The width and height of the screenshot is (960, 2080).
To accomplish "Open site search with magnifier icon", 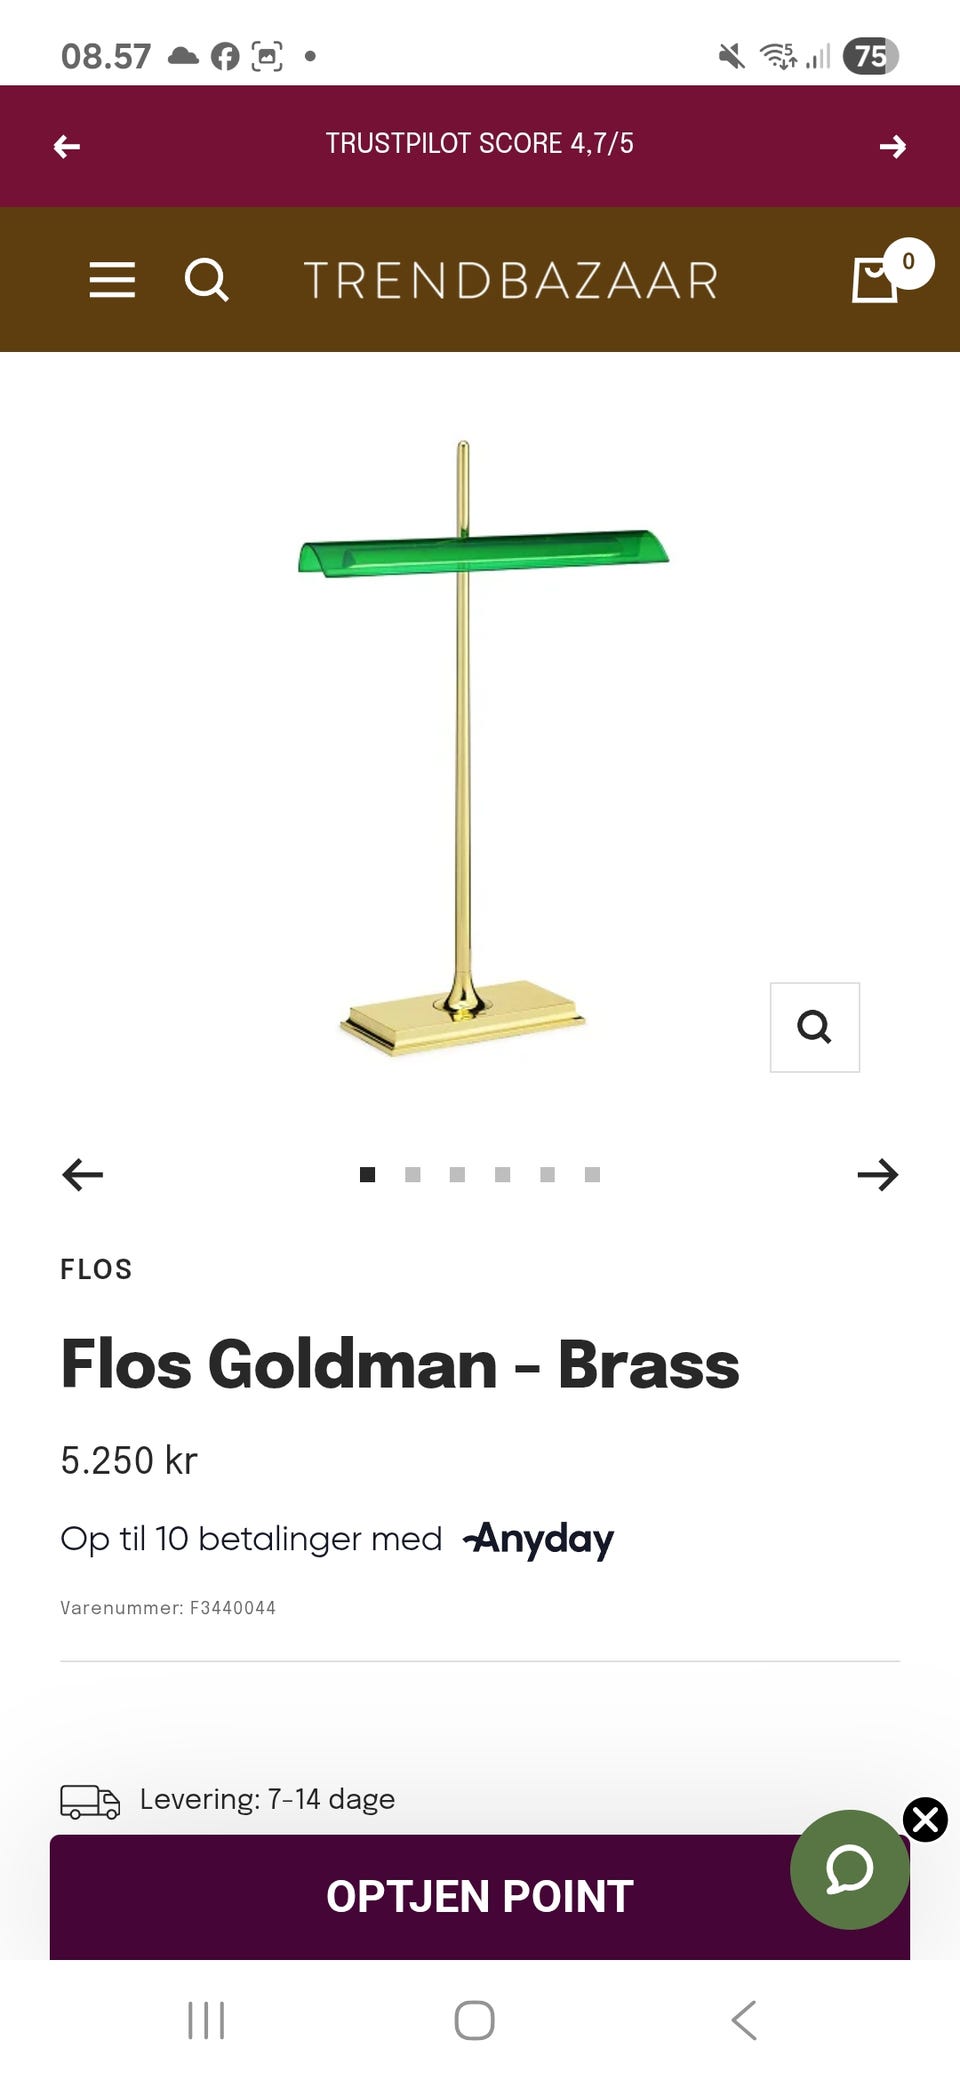I will pyautogui.click(x=207, y=280).
